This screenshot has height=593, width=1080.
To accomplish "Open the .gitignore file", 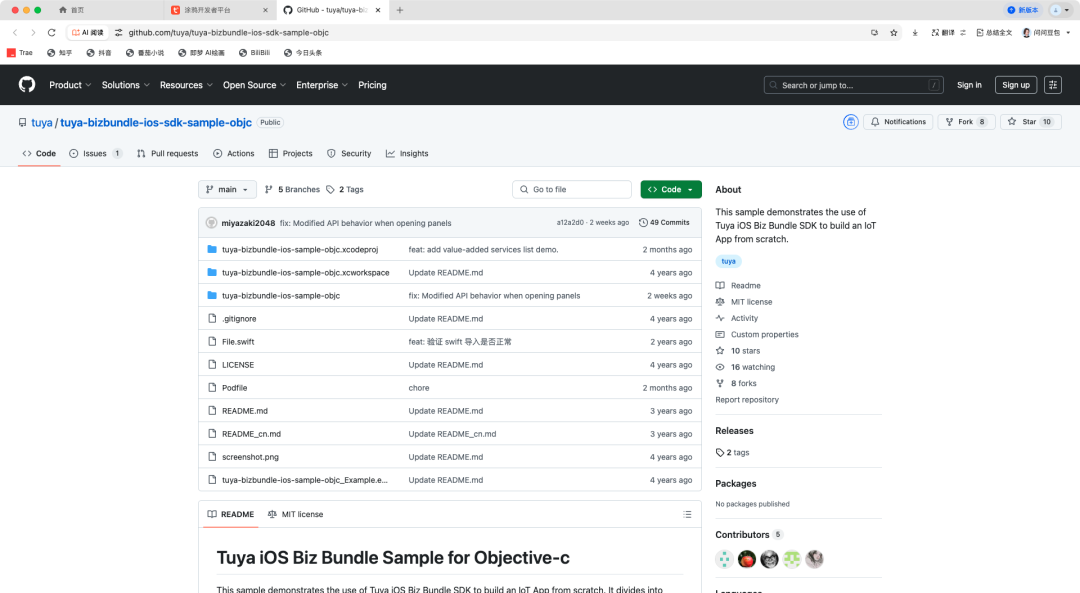I will point(239,319).
